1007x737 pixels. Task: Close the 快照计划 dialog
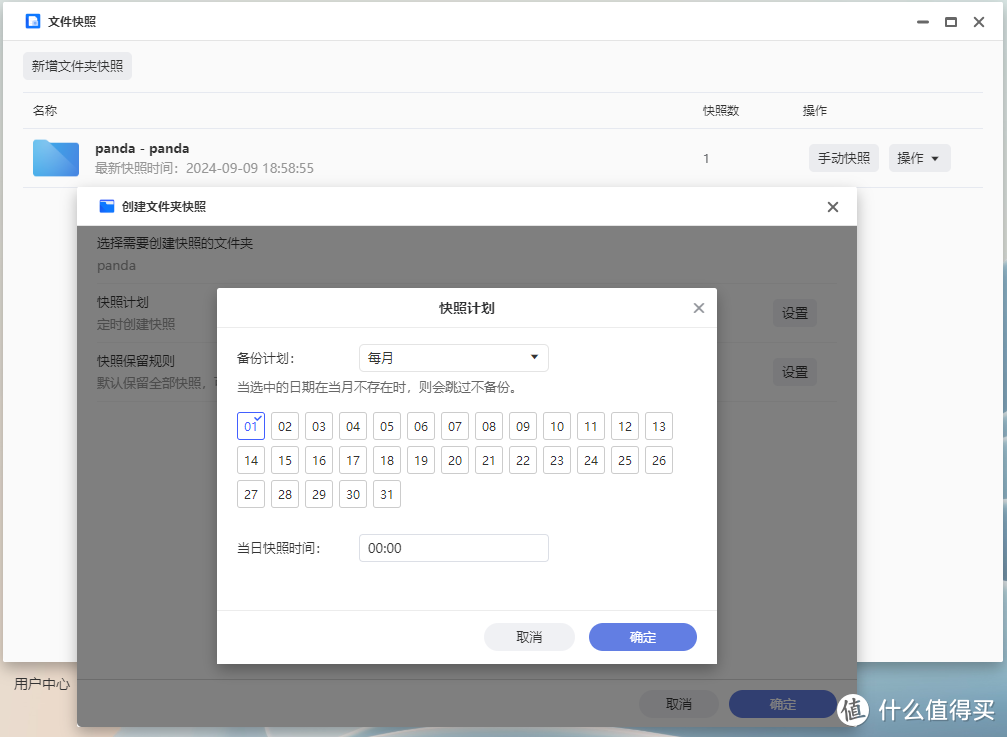(698, 308)
